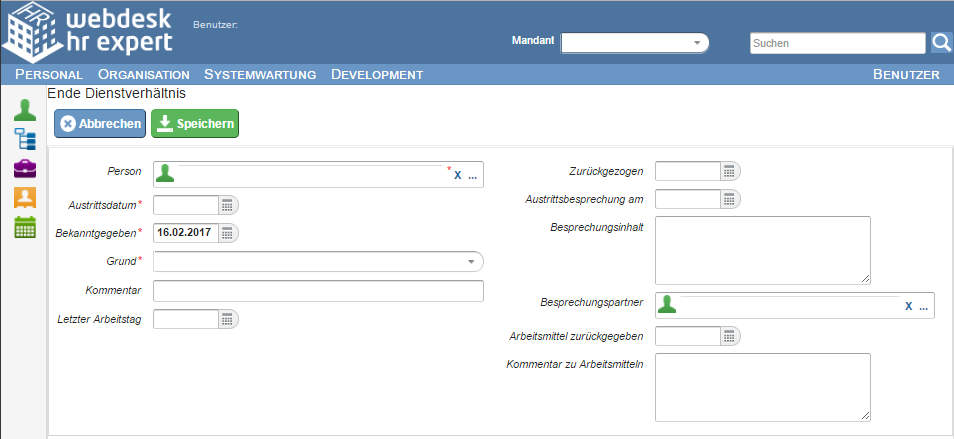The image size is (954, 439).
Task: Open calendar picker for Letzter Arbeitstag
Action: pyautogui.click(x=228, y=319)
